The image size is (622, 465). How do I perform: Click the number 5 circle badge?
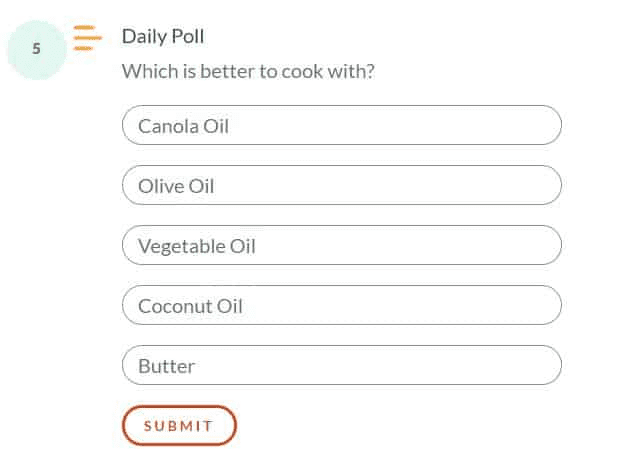tap(37, 50)
